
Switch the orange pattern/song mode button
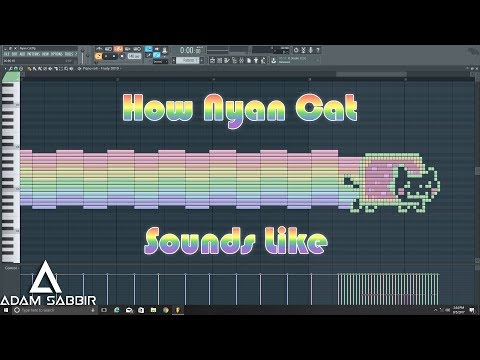tap(98, 56)
